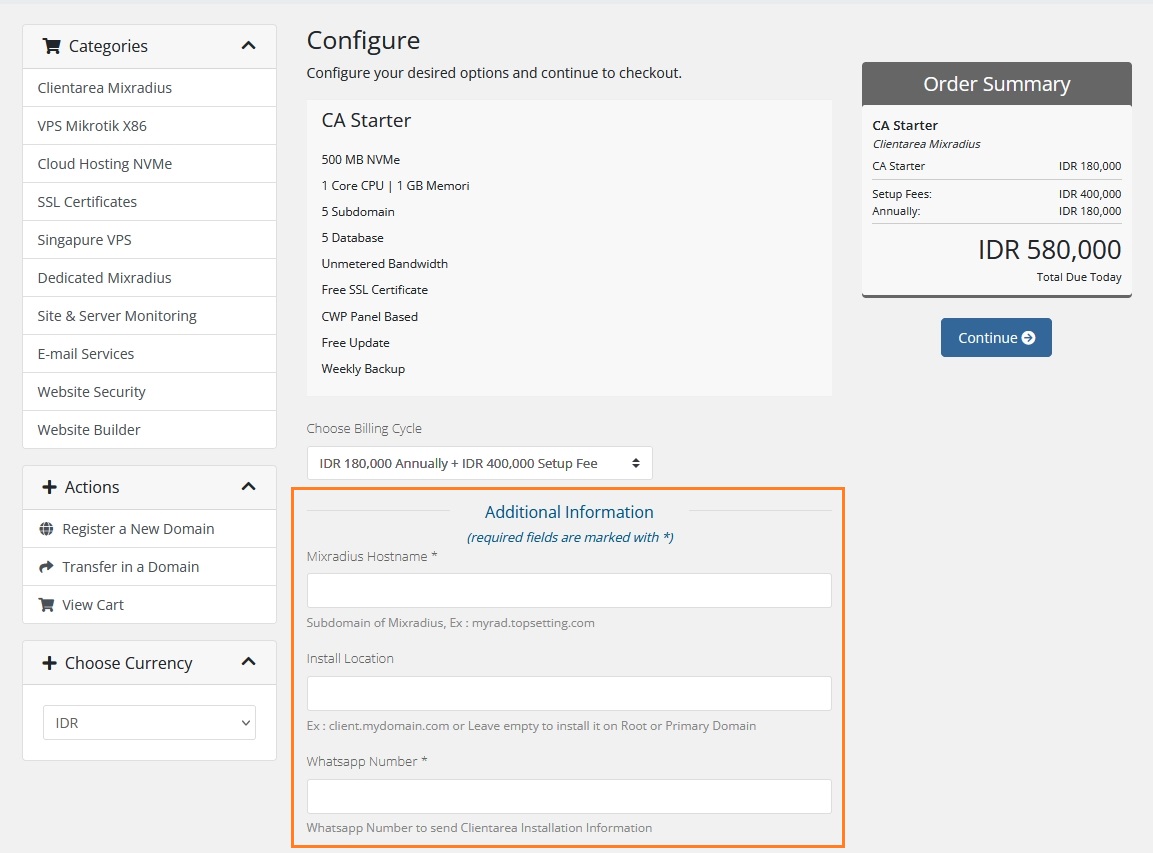The image size is (1153, 853).
Task: Click 'CWP Panel Based' feature text
Action: click(369, 317)
